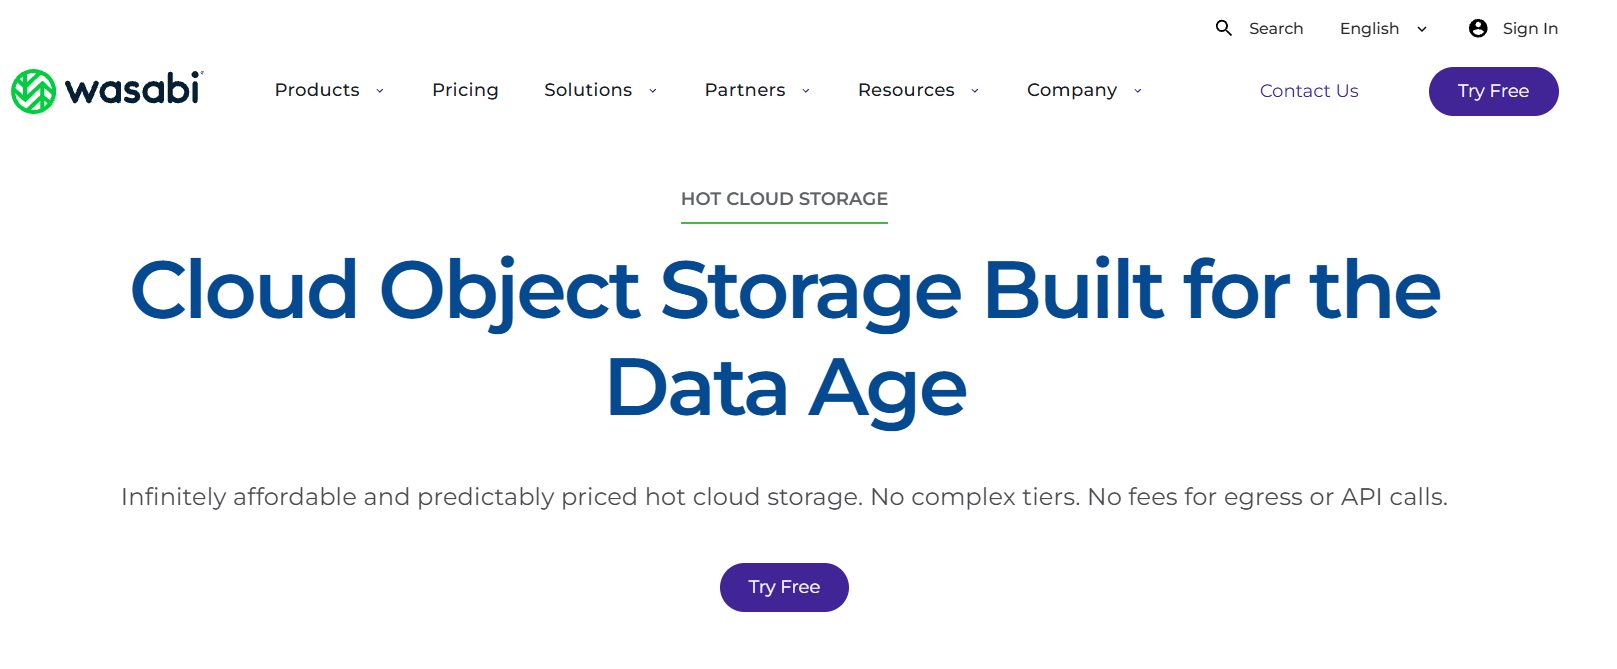Screen dimensions: 1617x669
Task: Click the Sign In user avatar icon
Action: (1478, 28)
